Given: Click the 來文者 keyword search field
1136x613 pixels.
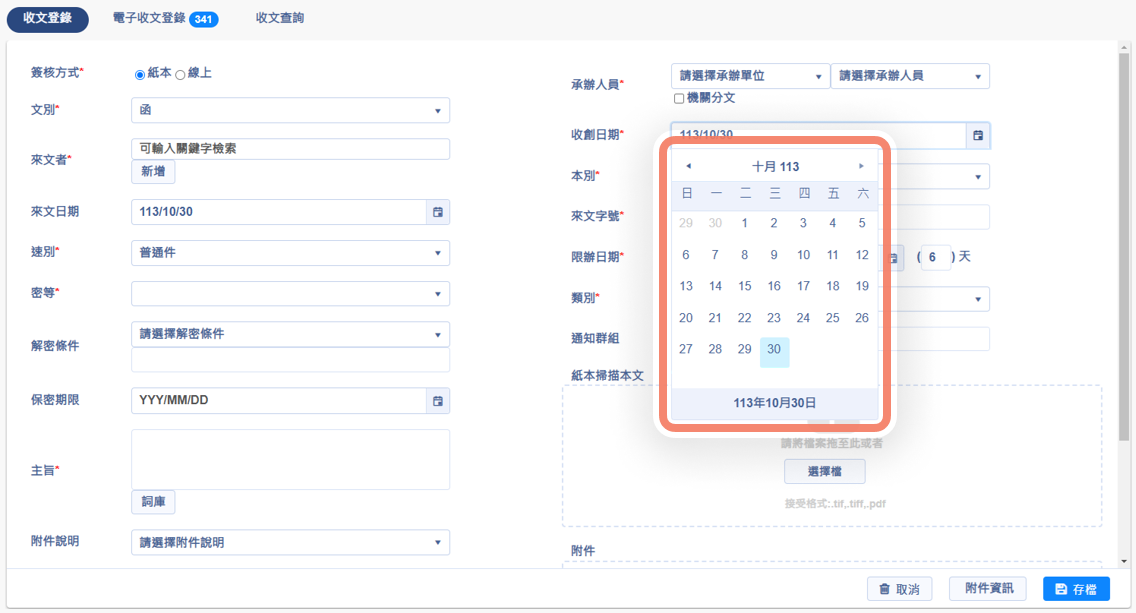Looking at the screenshot, I should pos(290,149).
